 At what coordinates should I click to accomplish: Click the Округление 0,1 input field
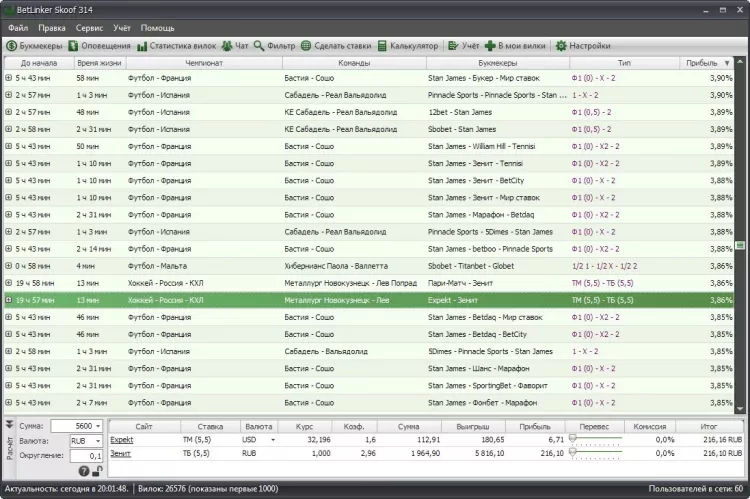pyautogui.click(x=86, y=456)
